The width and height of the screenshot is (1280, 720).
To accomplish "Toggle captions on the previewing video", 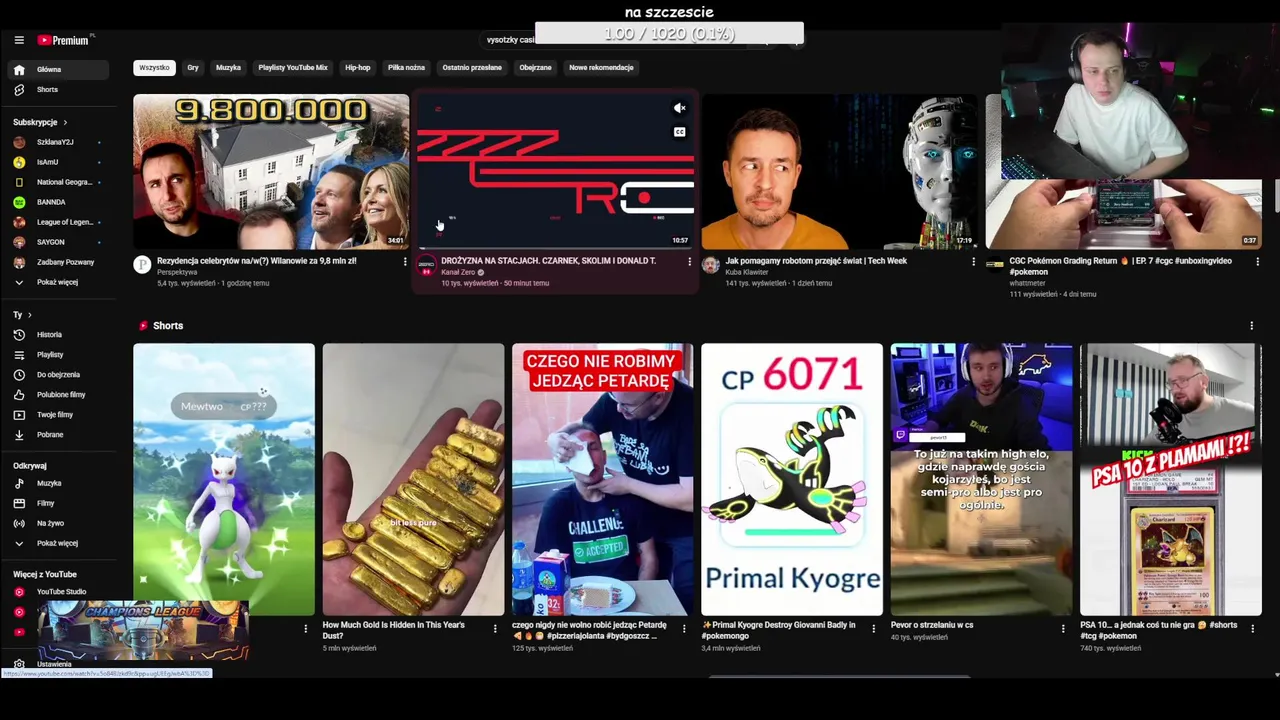I will tap(679, 132).
